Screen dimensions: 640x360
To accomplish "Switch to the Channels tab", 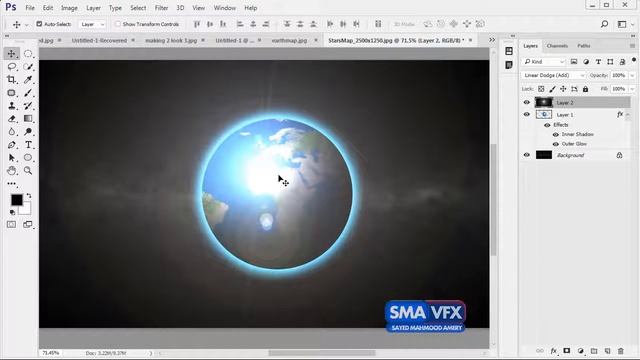I will click(557, 46).
